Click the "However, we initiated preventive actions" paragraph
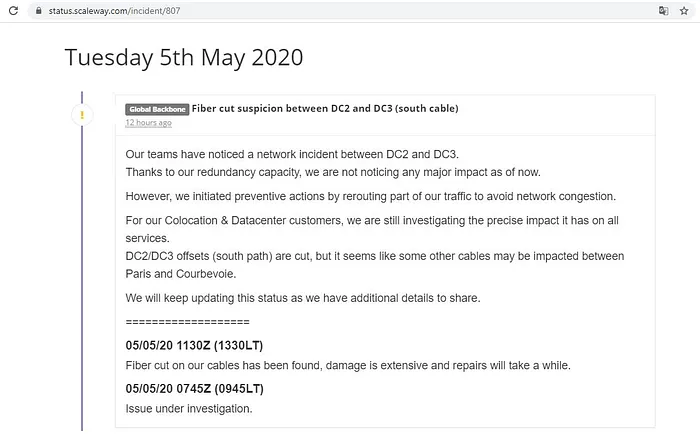Viewport: 700px width, 441px height. 370,195
